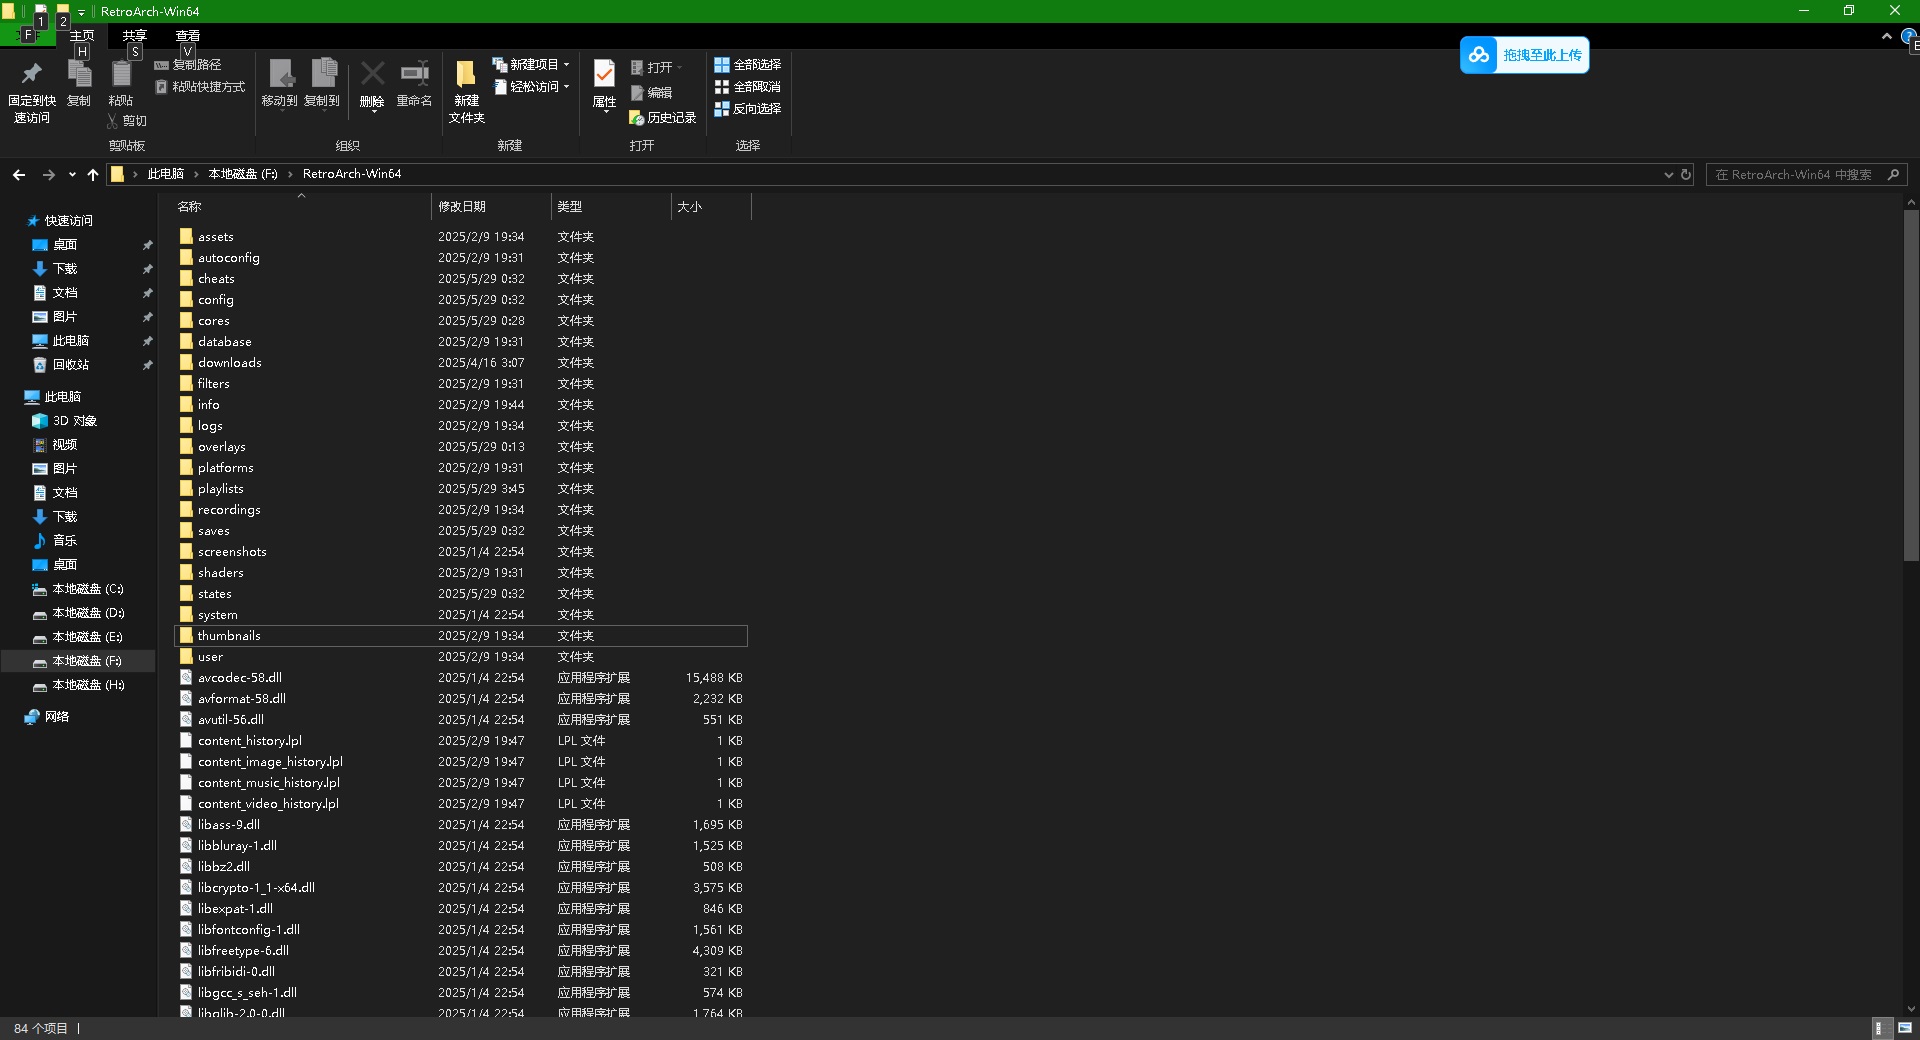Image resolution: width=1920 pixels, height=1040 pixels.
Task: Click the Baidu cloud upload (拖拽至此上传) widget
Action: click(x=1524, y=55)
